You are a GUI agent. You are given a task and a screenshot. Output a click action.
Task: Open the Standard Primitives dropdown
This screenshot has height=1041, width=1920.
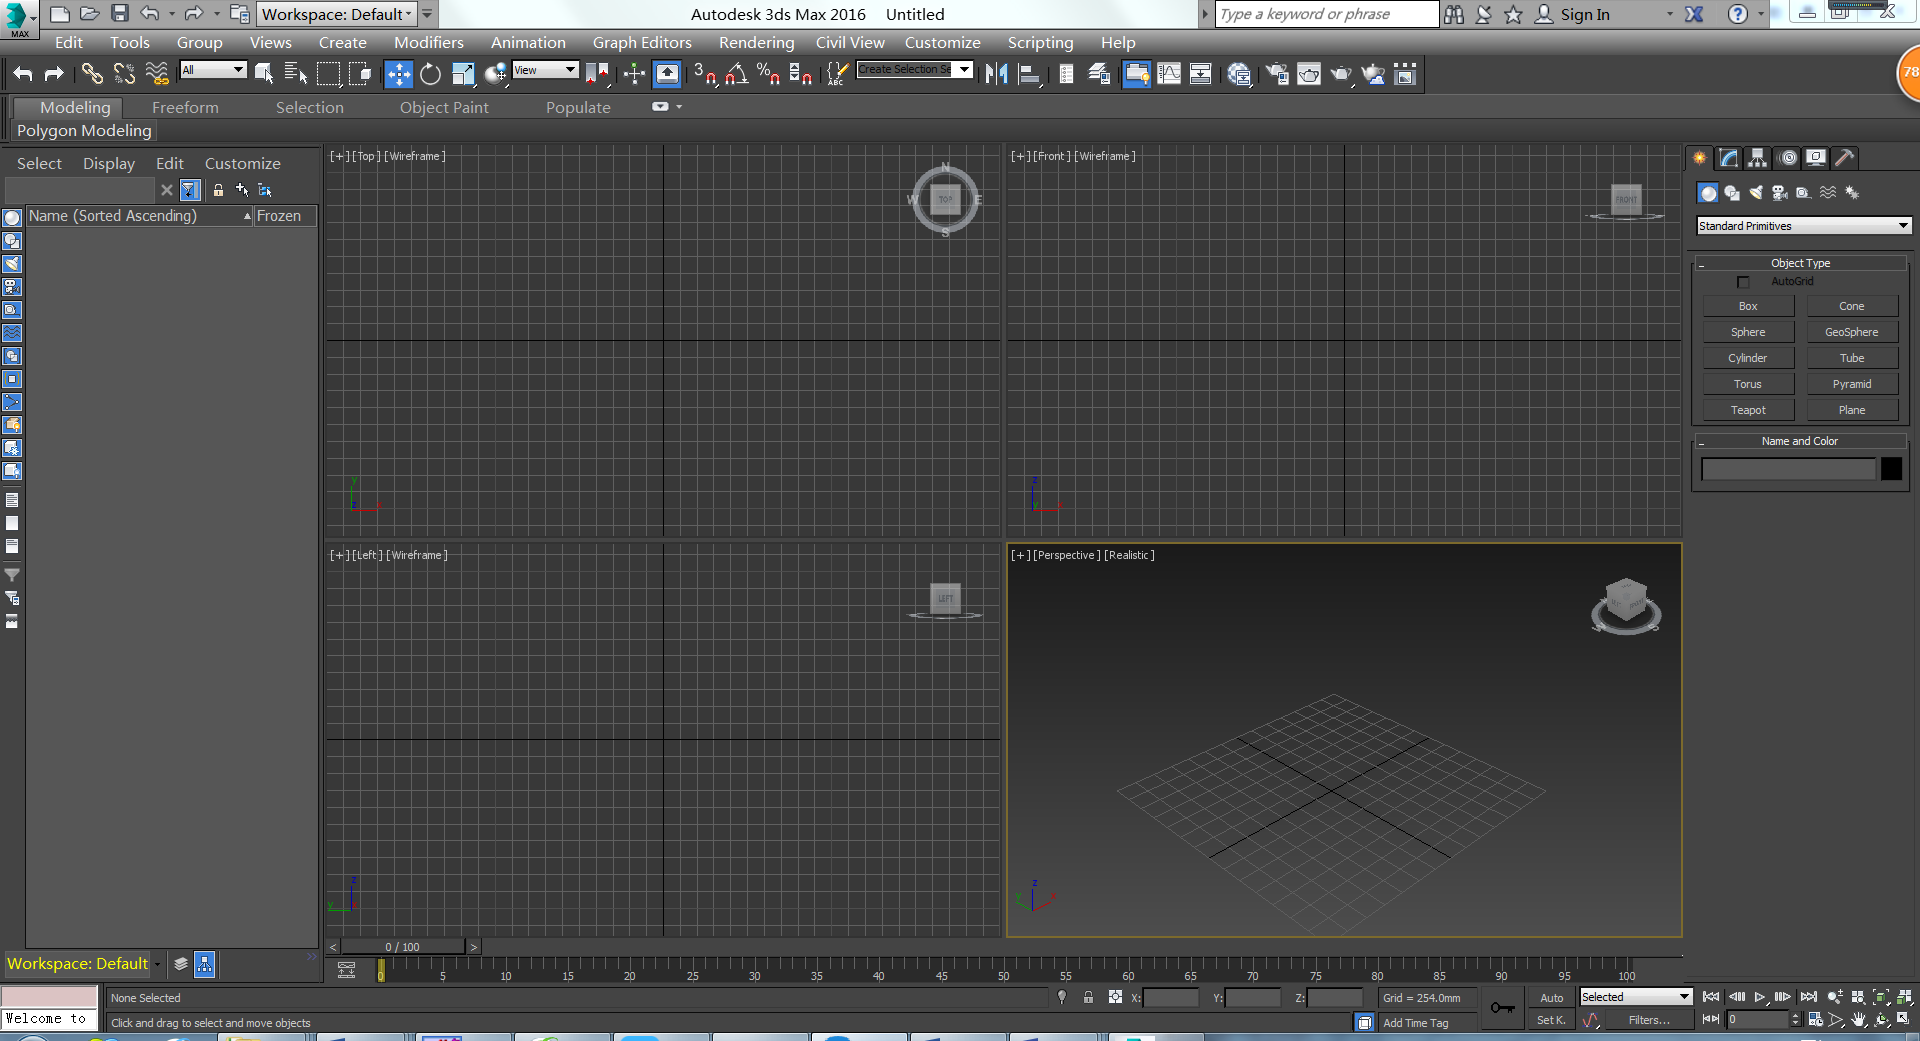tap(1803, 226)
